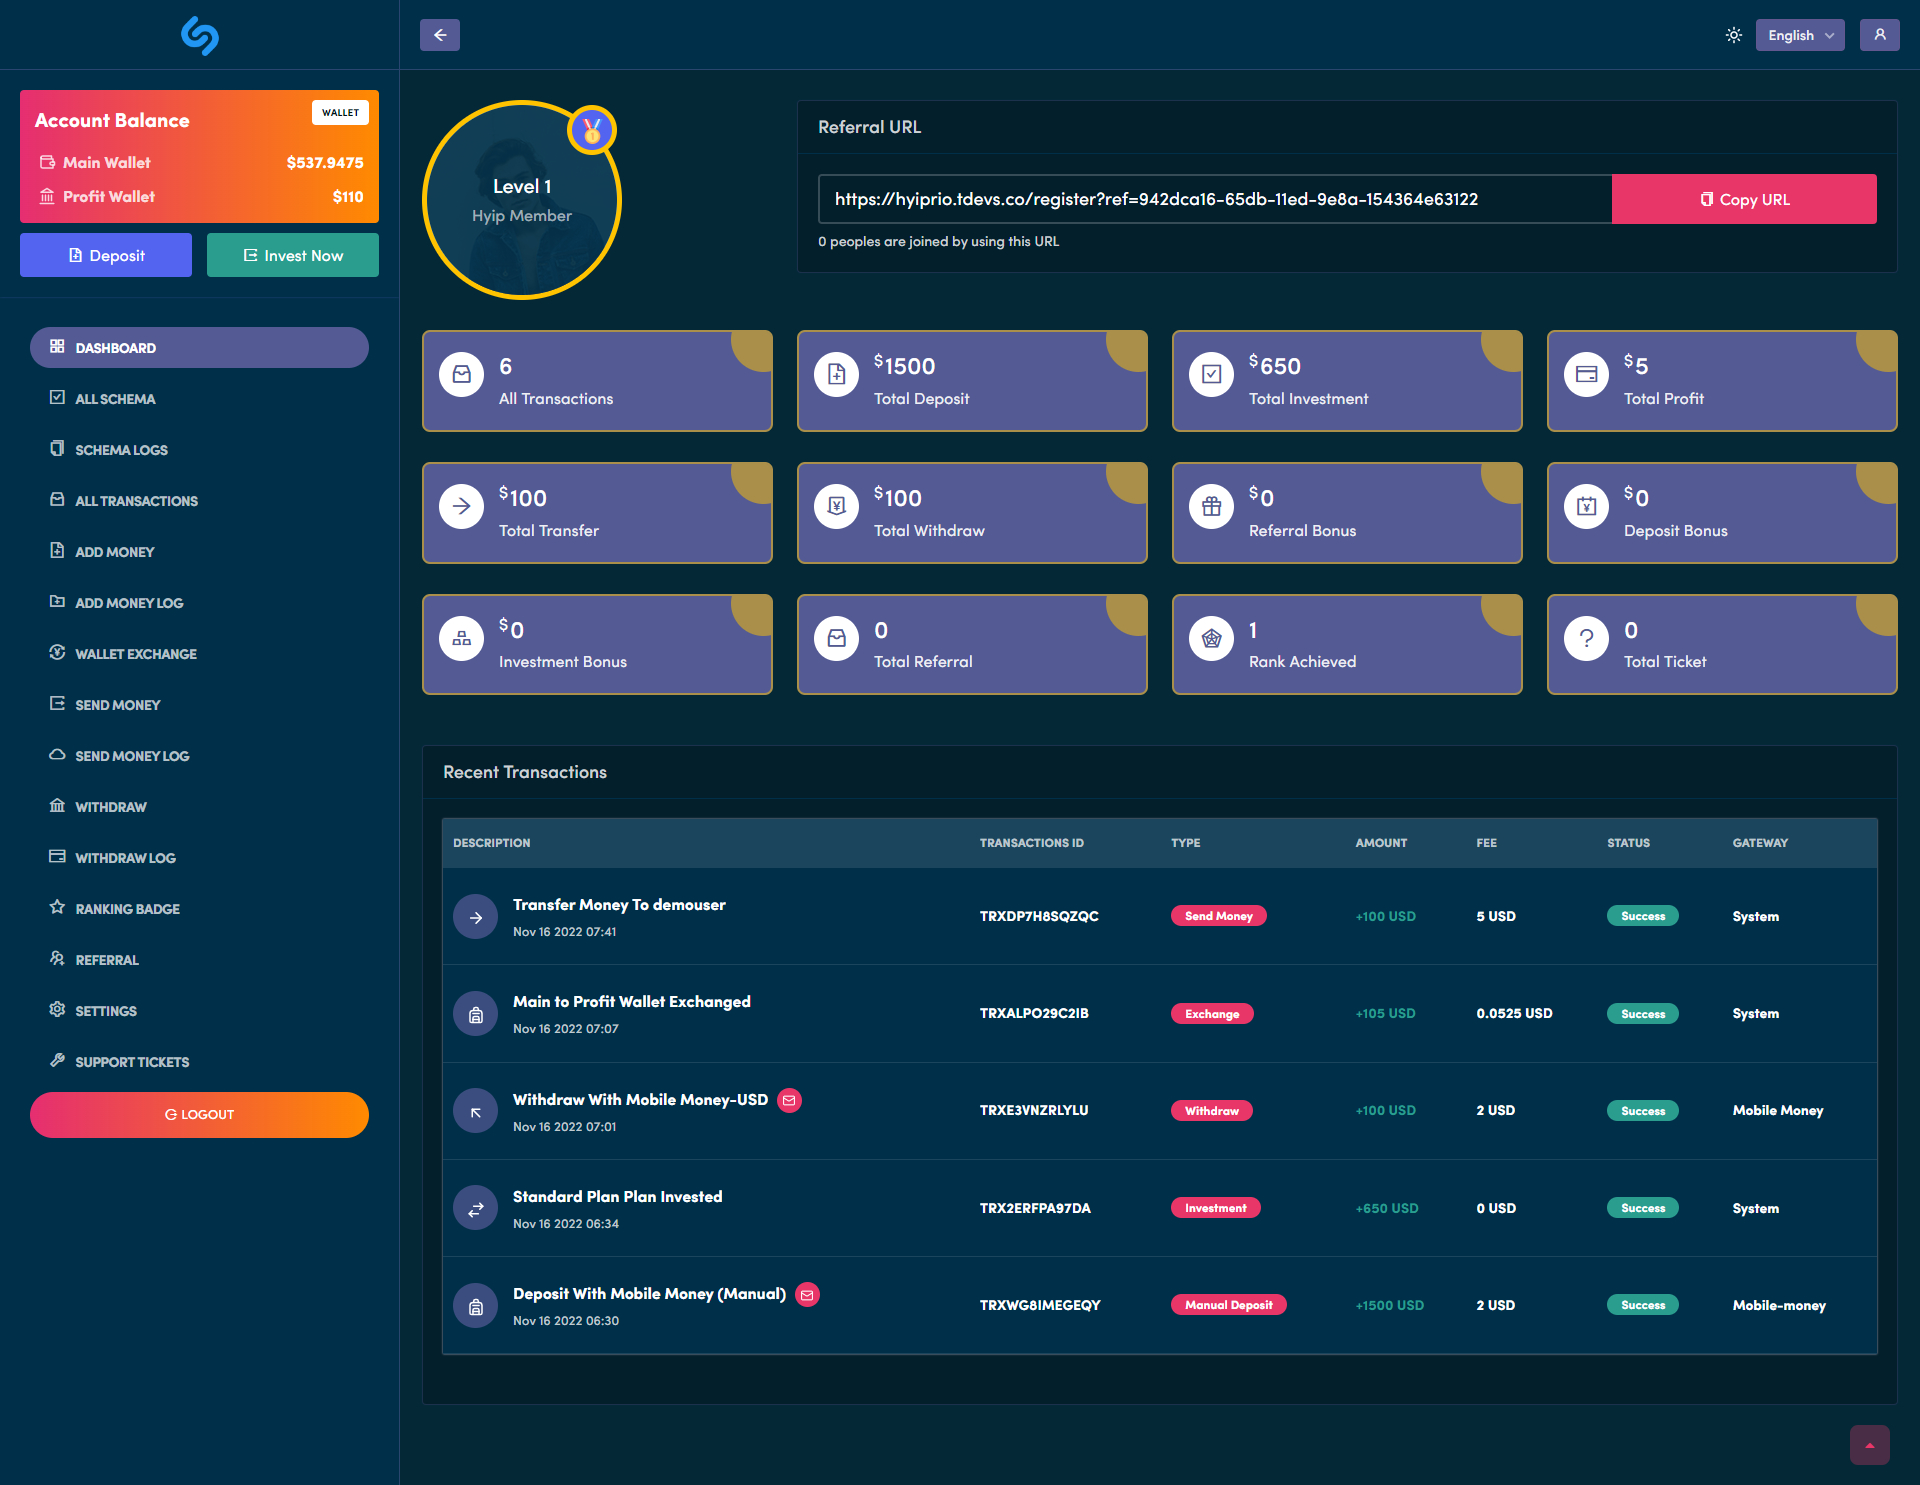Select the Referral icon in the sidebar
The width and height of the screenshot is (1920, 1485).
pos(57,959)
